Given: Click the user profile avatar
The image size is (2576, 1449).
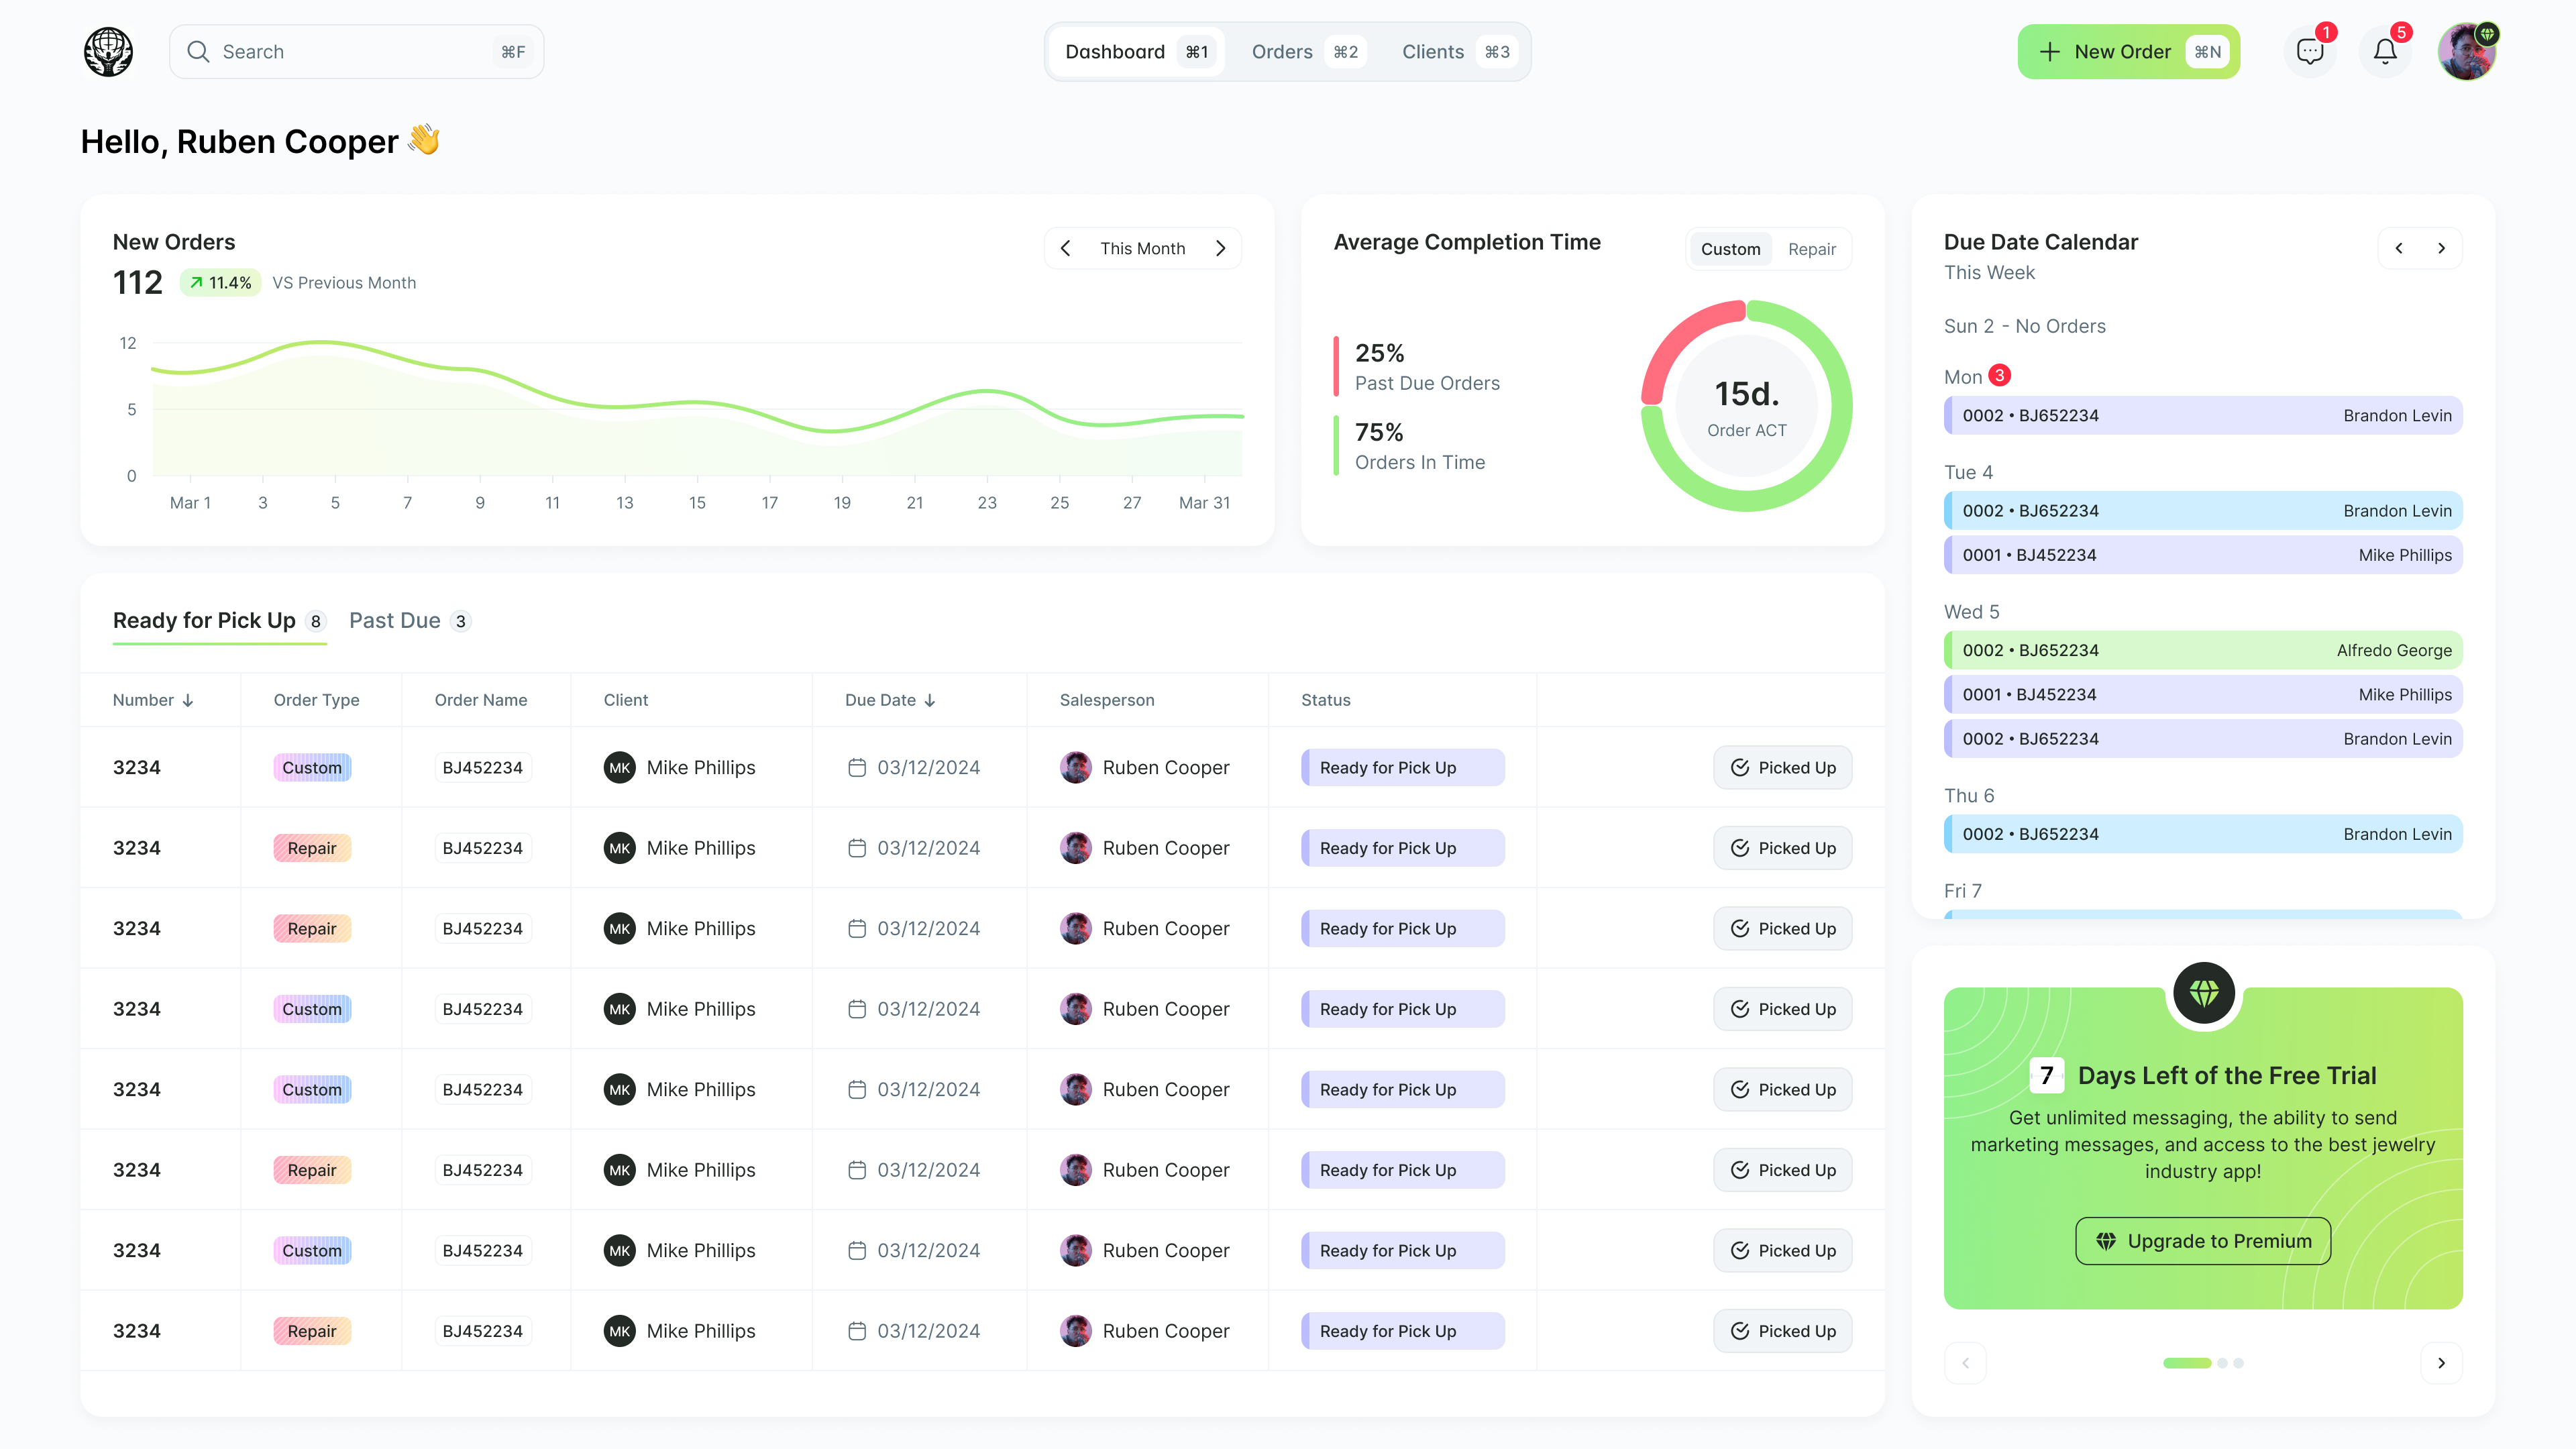Looking at the screenshot, I should pos(2466,52).
